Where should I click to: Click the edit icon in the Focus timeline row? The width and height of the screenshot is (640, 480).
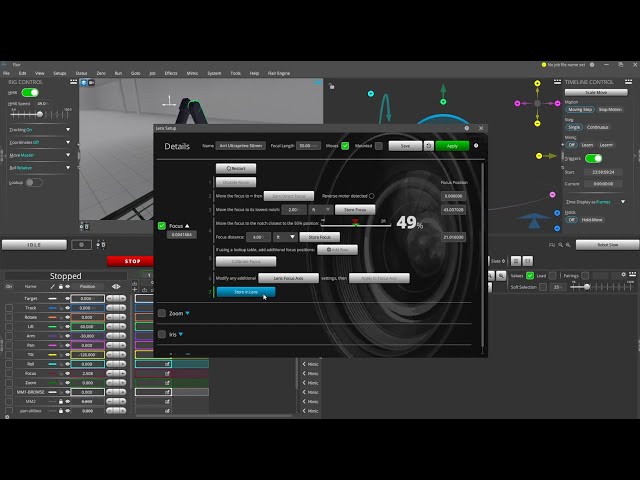pyautogui.click(x=167, y=373)
